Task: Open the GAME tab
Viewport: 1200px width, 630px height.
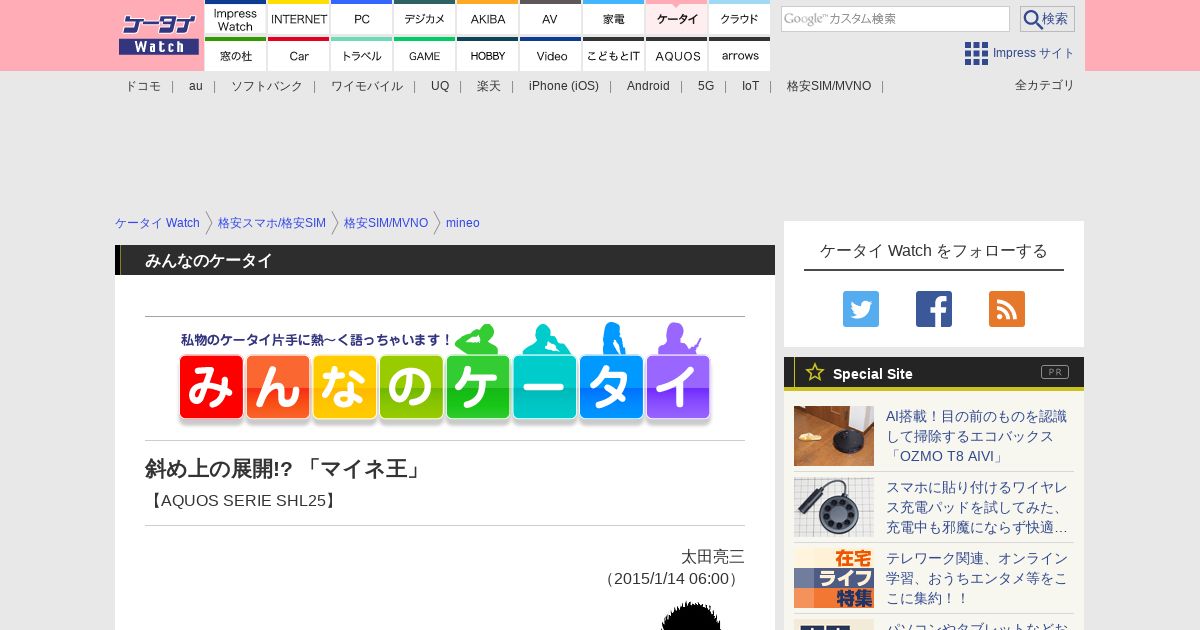Action: tap(425, 55)
